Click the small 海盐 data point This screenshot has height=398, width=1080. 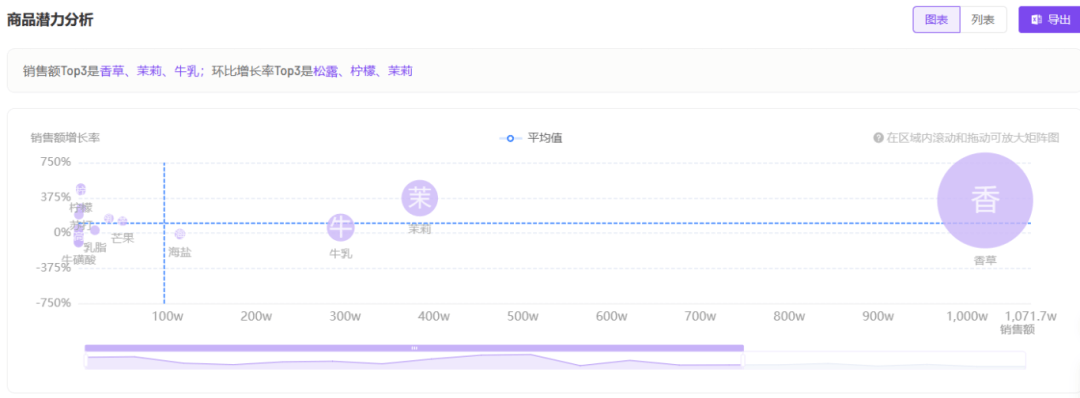pyautogui.click(x=180, y=234)
